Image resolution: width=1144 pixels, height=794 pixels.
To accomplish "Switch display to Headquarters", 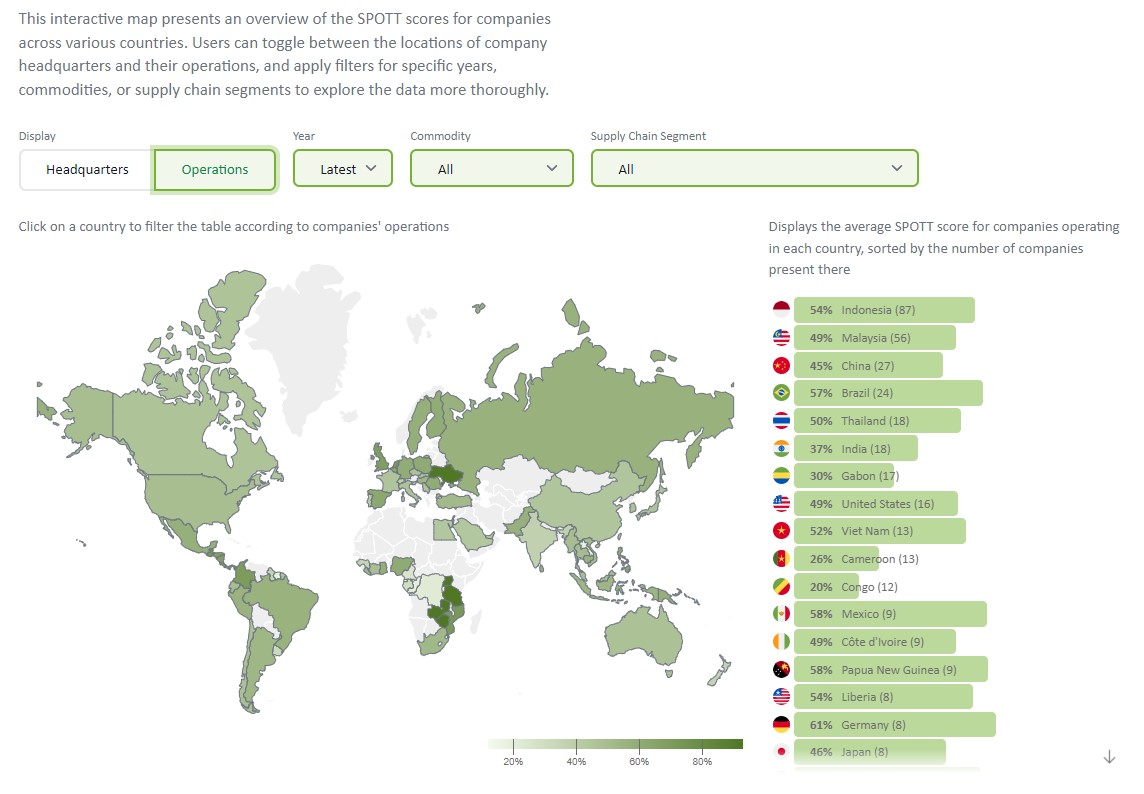I will click(84, 170).
